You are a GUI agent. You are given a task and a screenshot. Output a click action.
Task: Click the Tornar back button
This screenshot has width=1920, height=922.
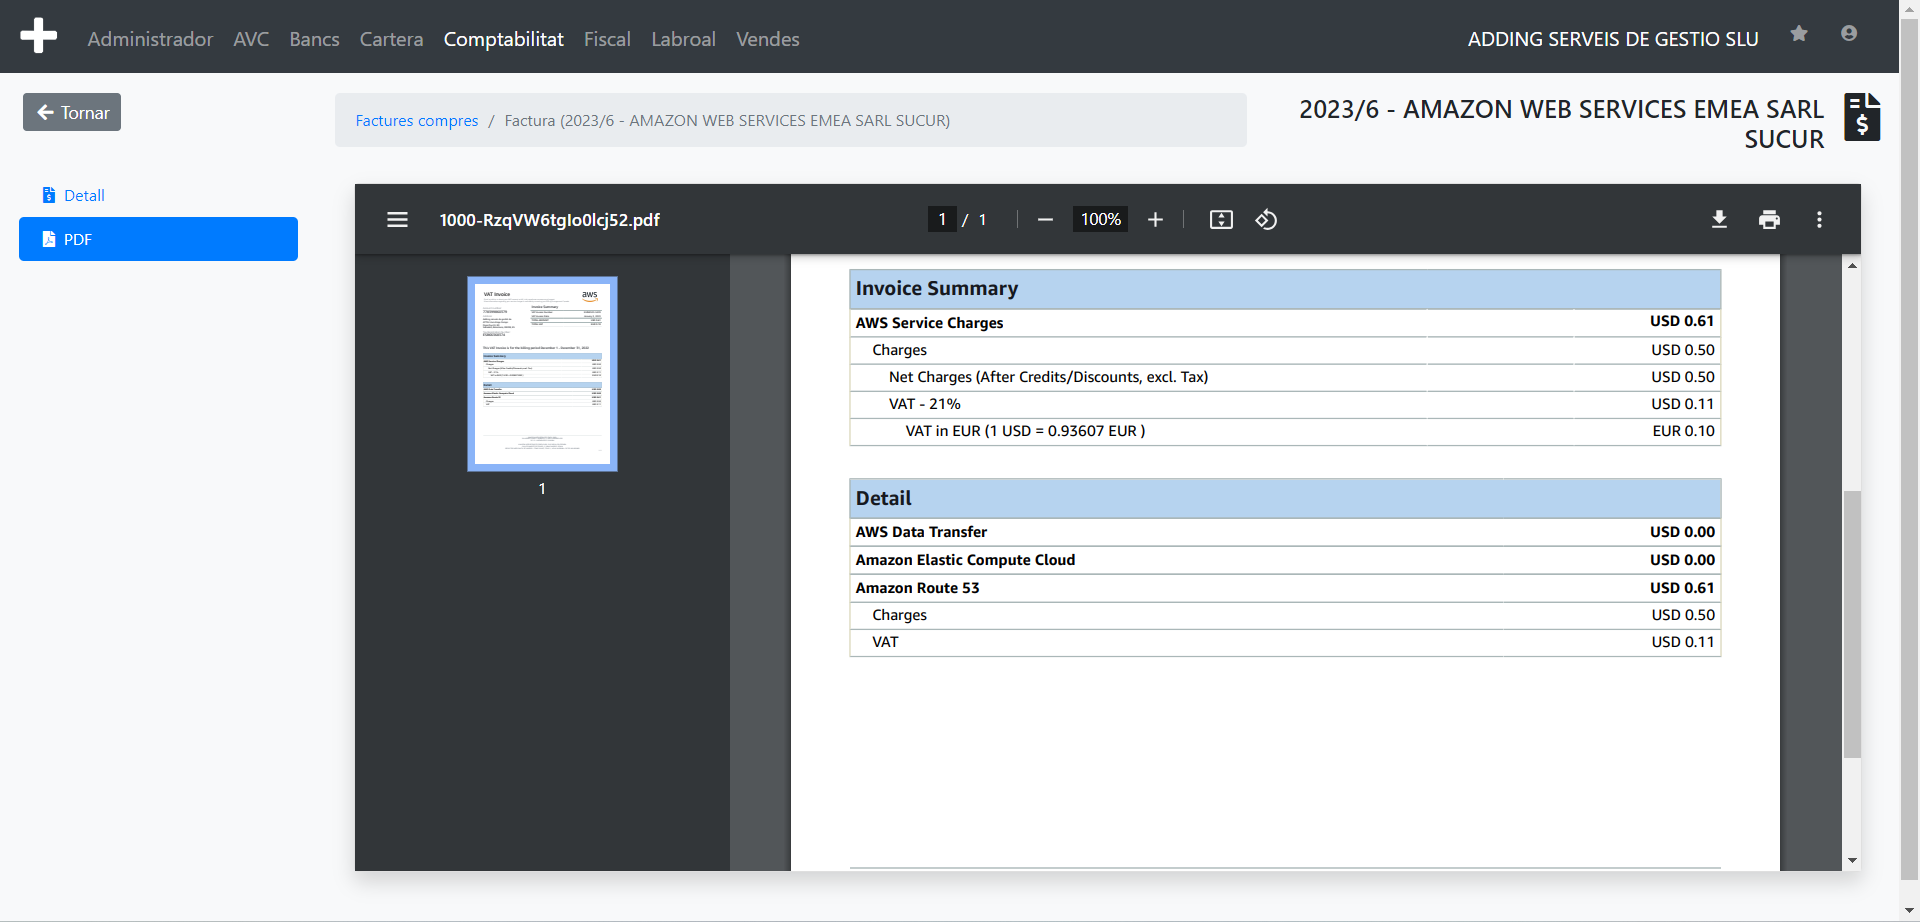point(72,112)
